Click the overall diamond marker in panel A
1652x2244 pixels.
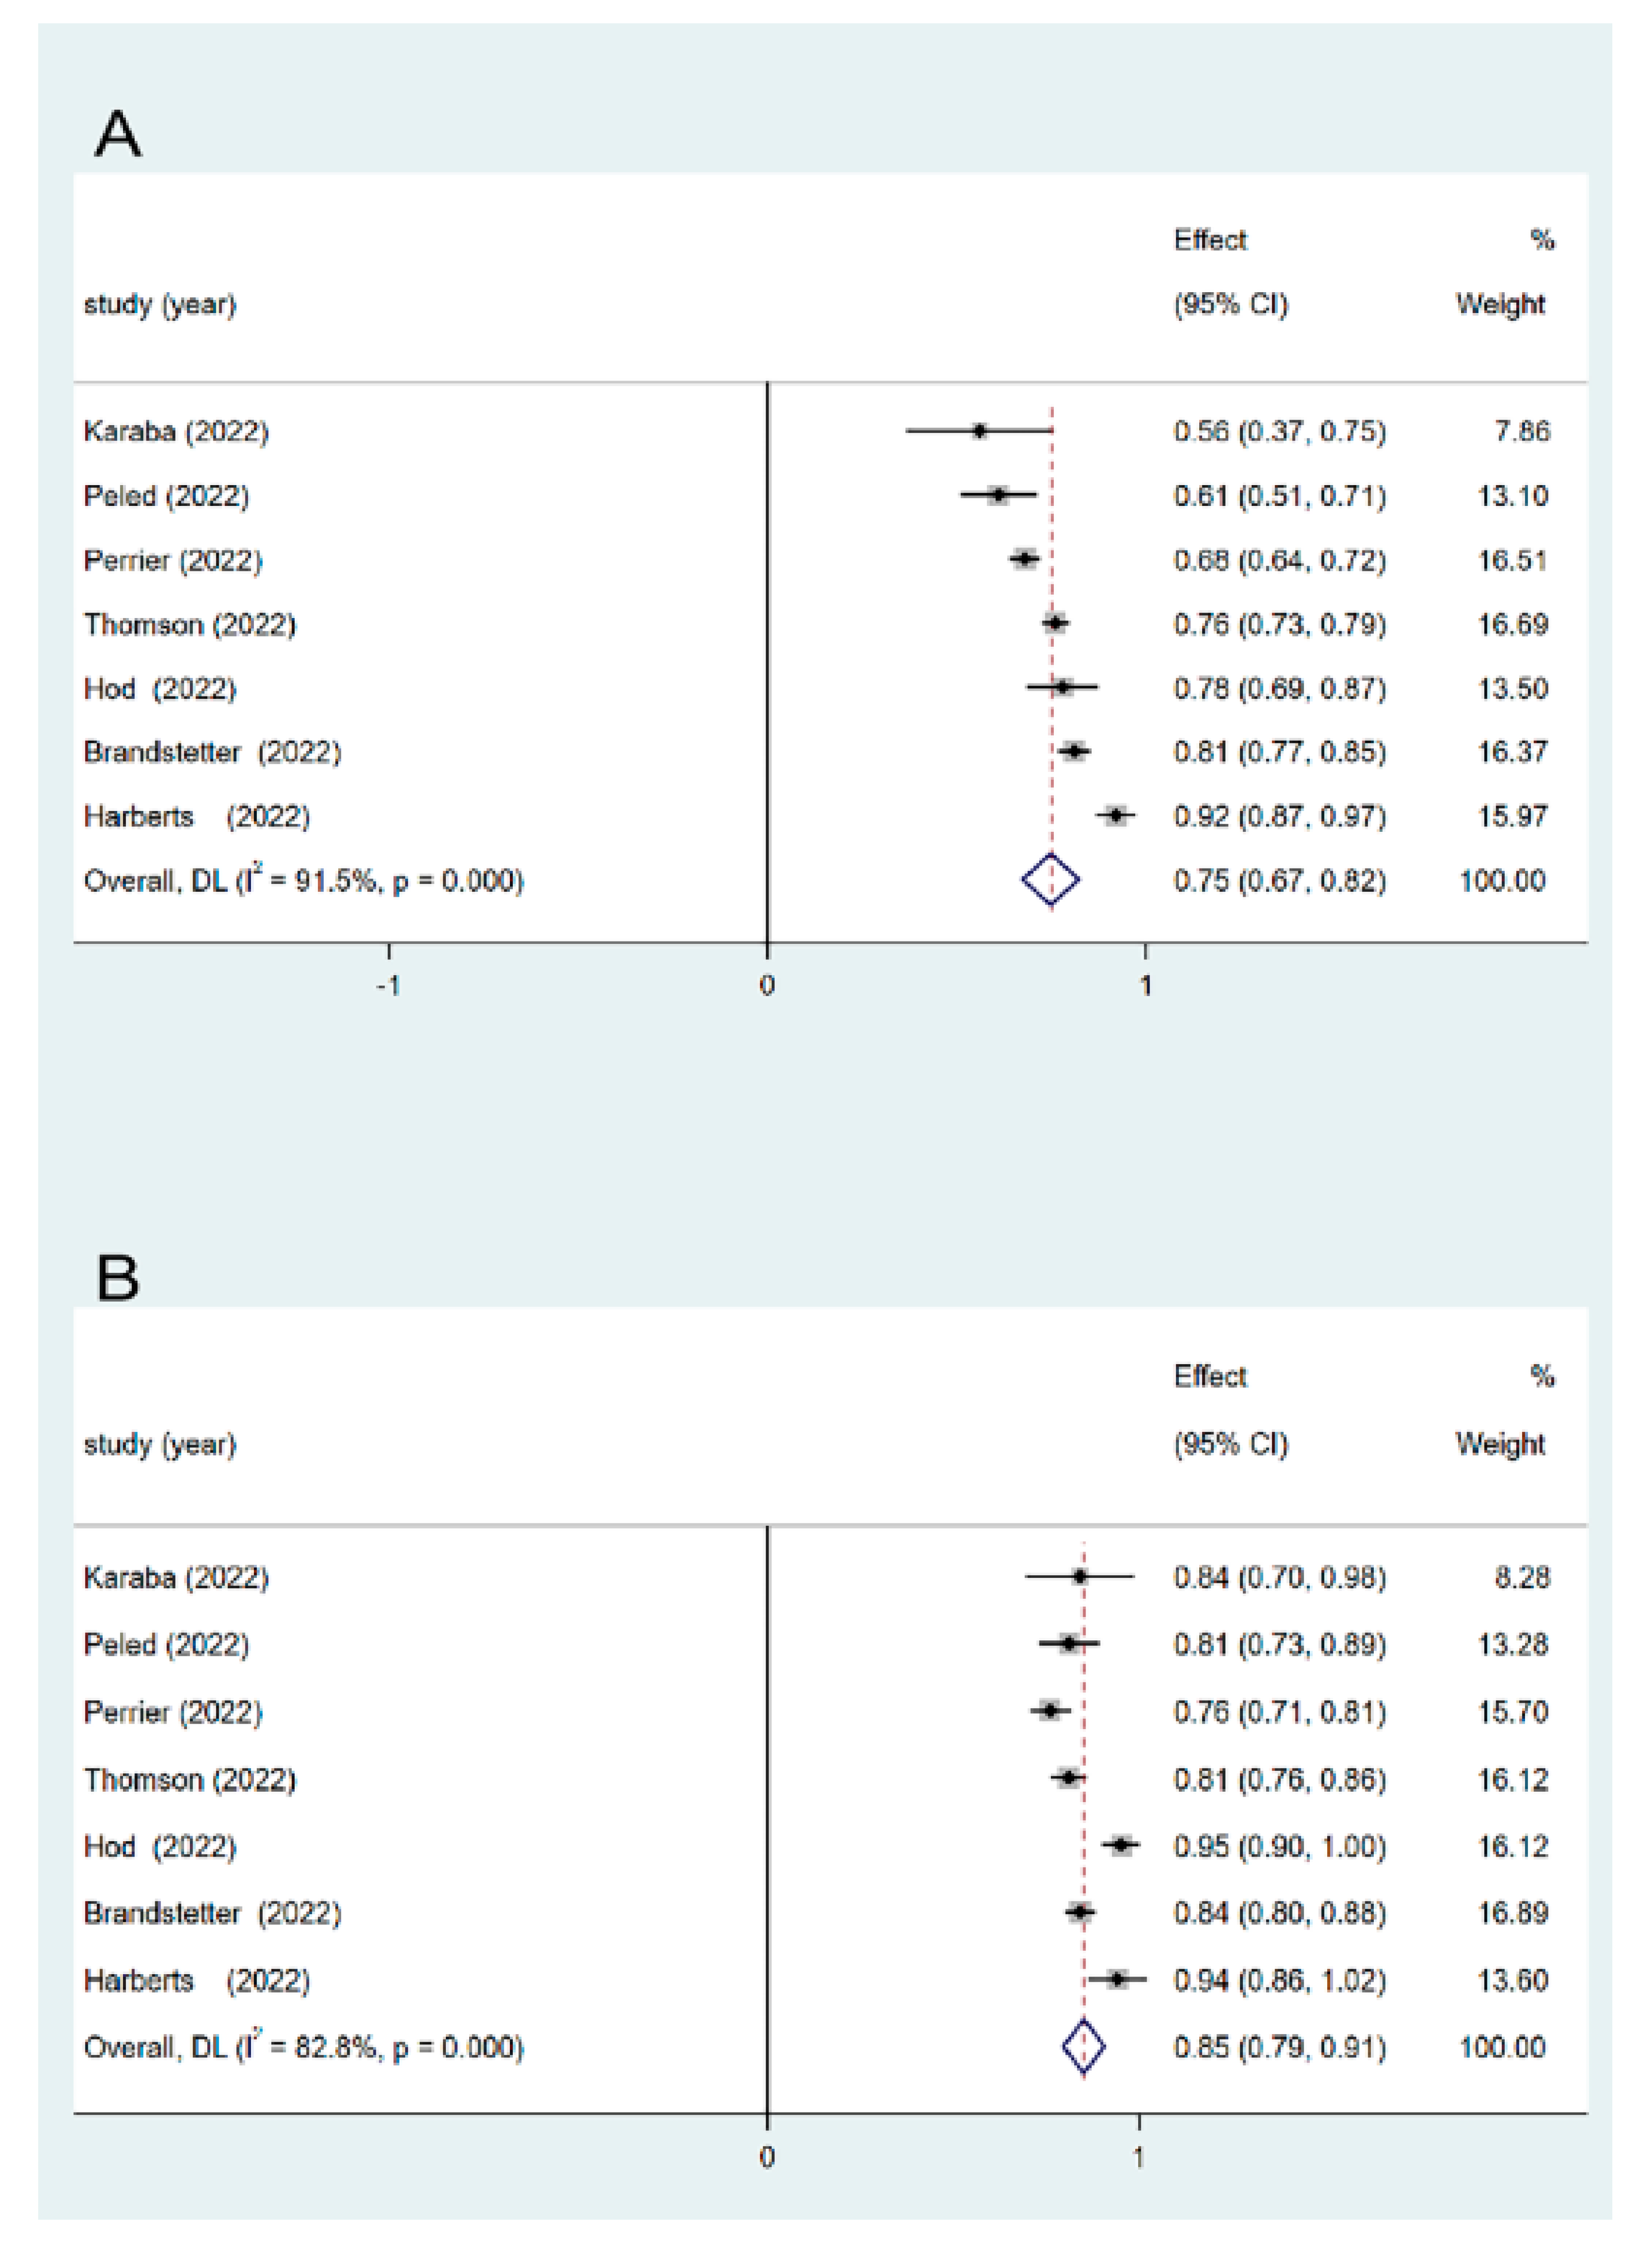tap(1050, 880)
